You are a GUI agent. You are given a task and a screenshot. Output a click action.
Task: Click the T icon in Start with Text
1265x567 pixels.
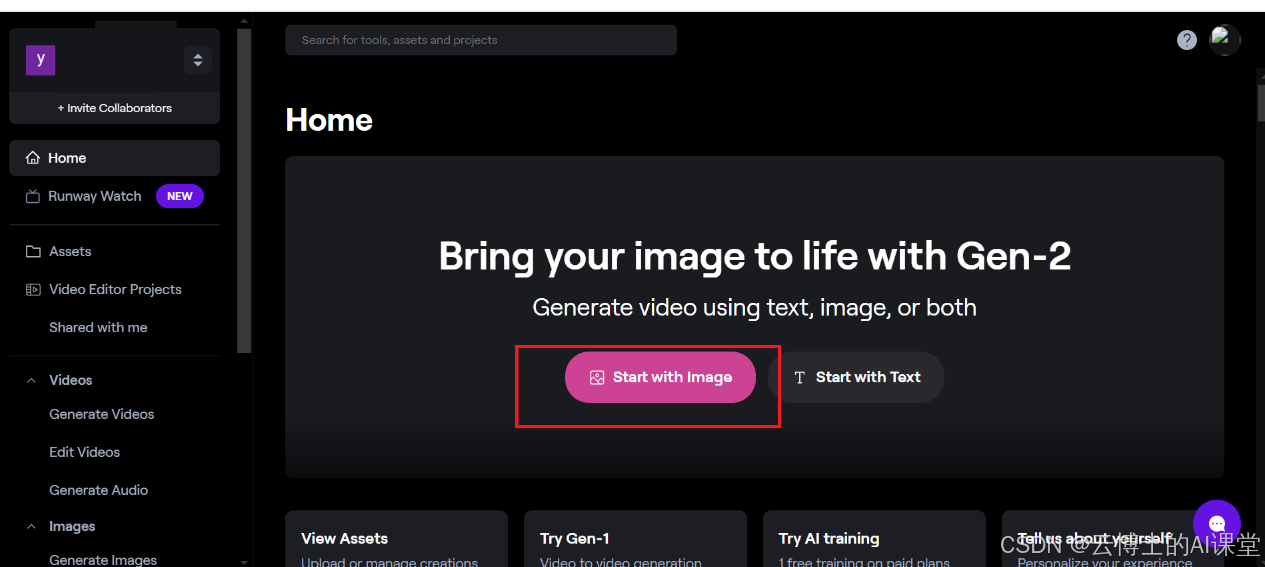pos(799,377)
